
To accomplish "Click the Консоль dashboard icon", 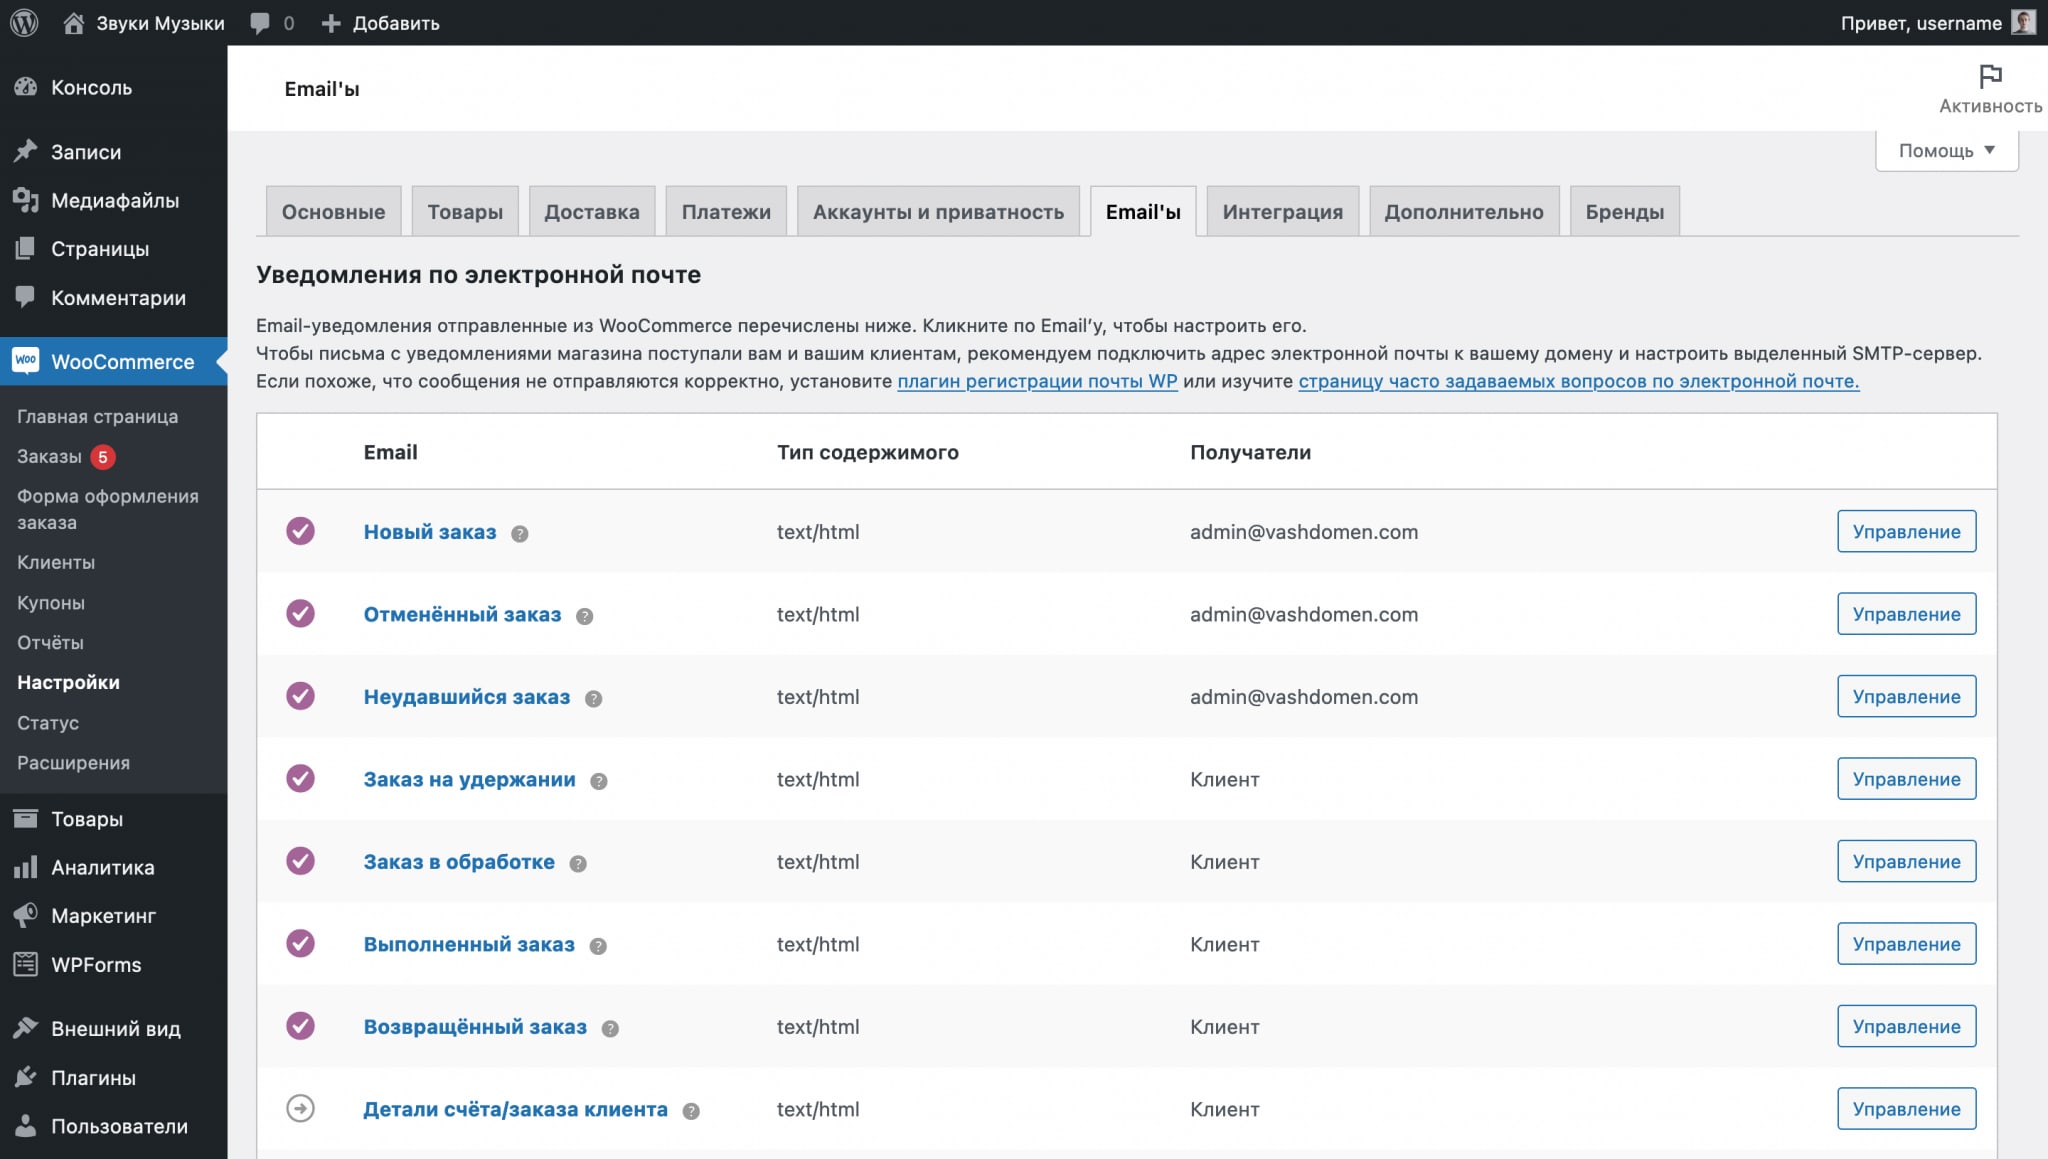I will point(25,87).
